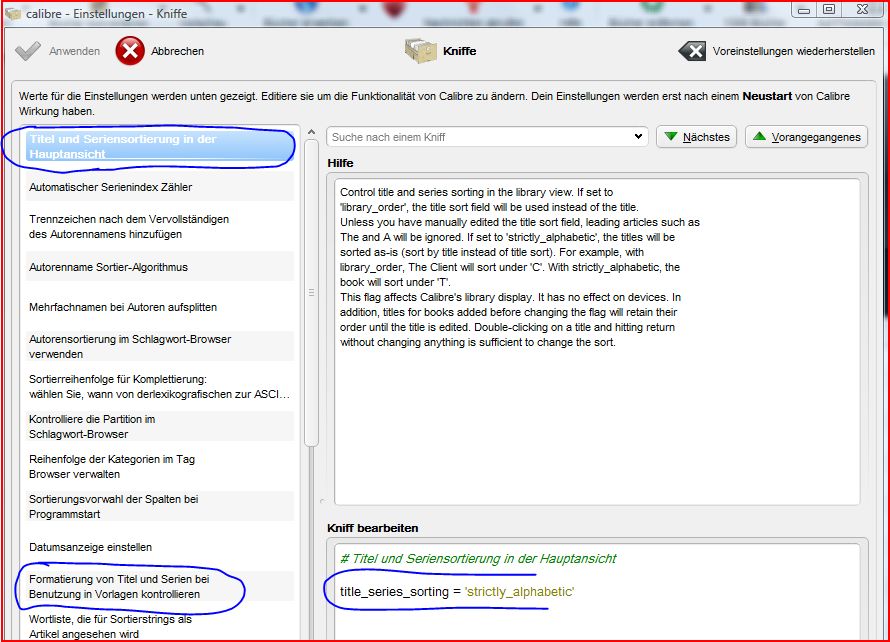Screen dimensions: 890x642
Task: Minimize the calibre Einstellungen window
Action: coord(803,10)
